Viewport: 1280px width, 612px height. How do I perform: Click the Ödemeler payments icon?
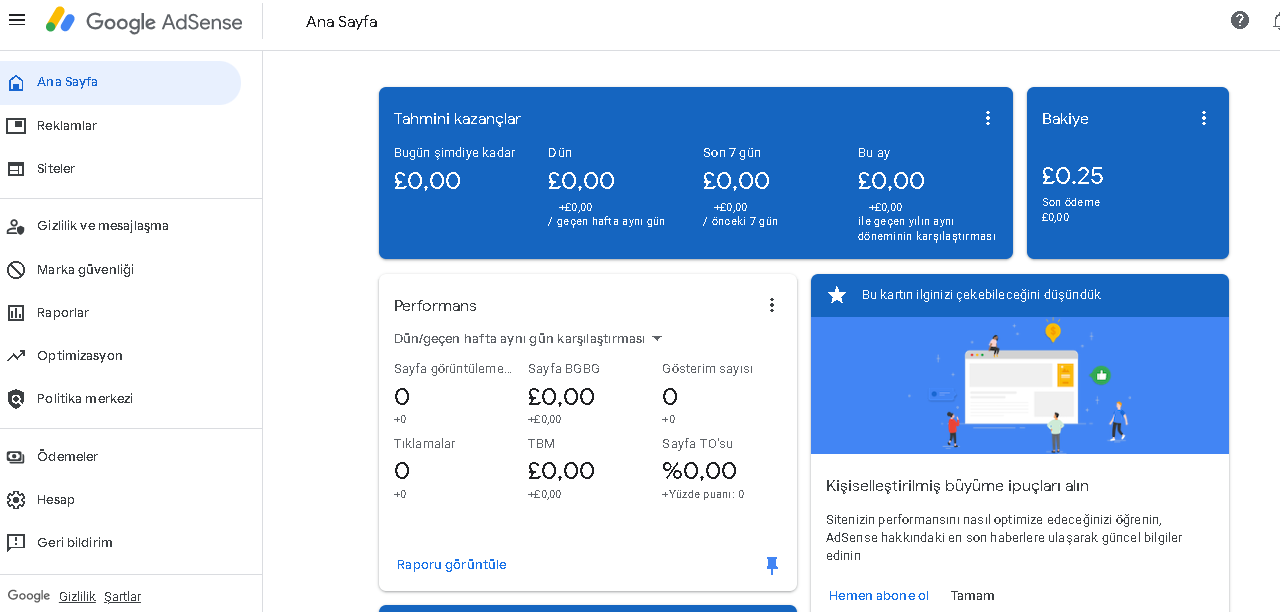coord(16,457)
